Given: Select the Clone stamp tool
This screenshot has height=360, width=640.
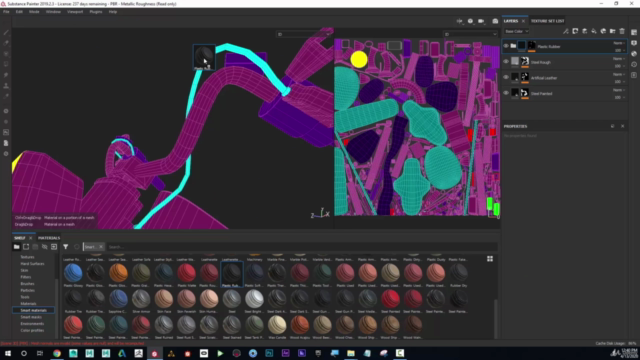Looking at the screenshot, I should click(x=6, y=86).
